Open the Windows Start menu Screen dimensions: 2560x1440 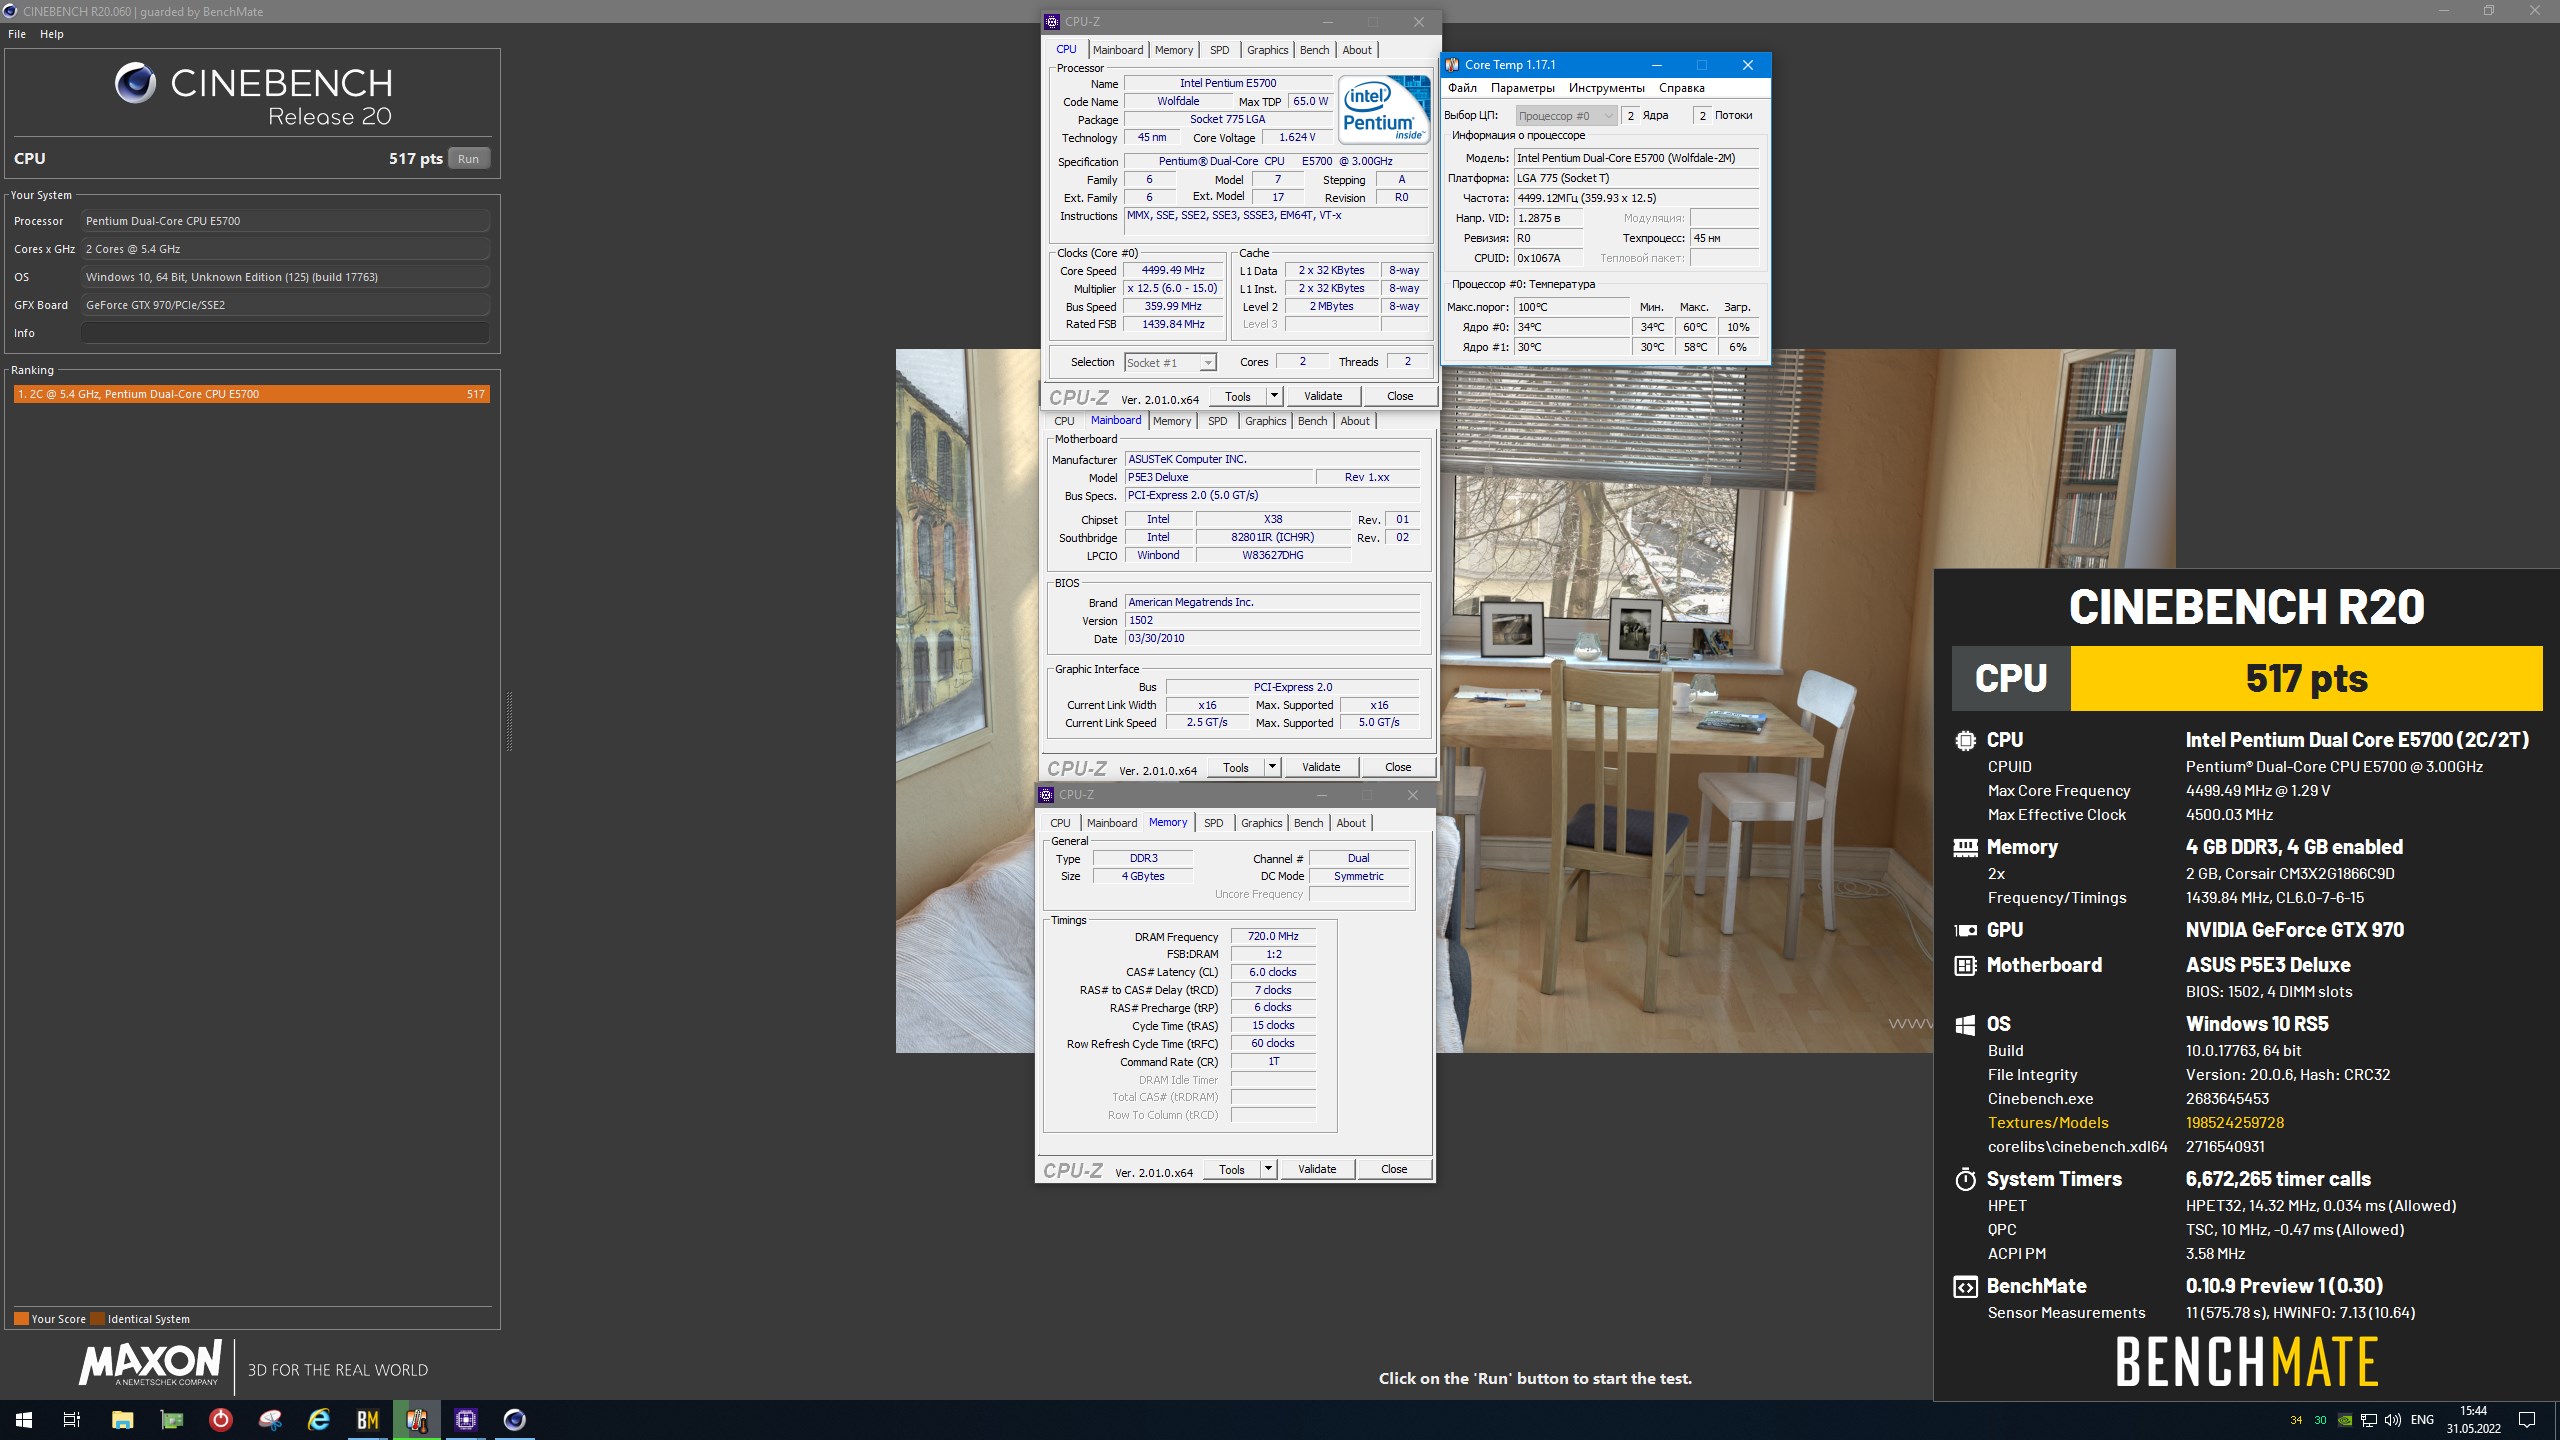(24, 1419)
